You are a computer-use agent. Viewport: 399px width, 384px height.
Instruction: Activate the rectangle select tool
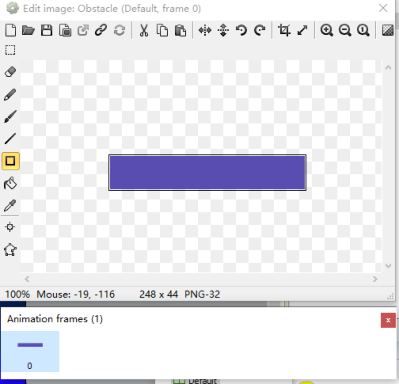click(10, 50)
